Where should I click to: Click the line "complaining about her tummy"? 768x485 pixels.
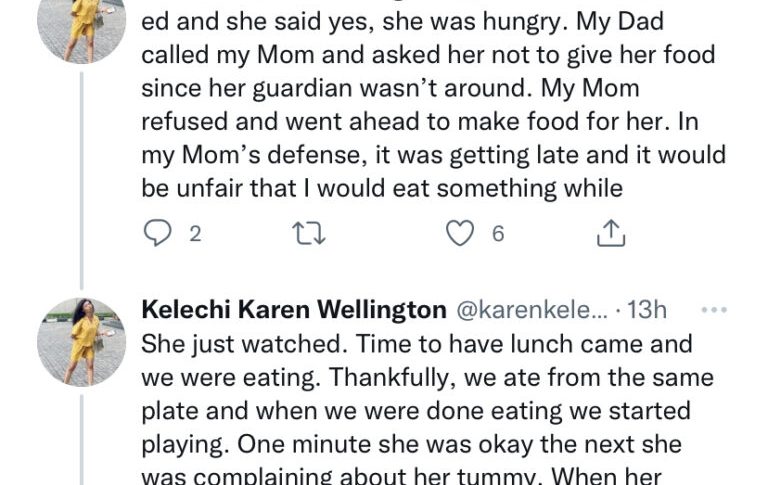click(420, 475)
